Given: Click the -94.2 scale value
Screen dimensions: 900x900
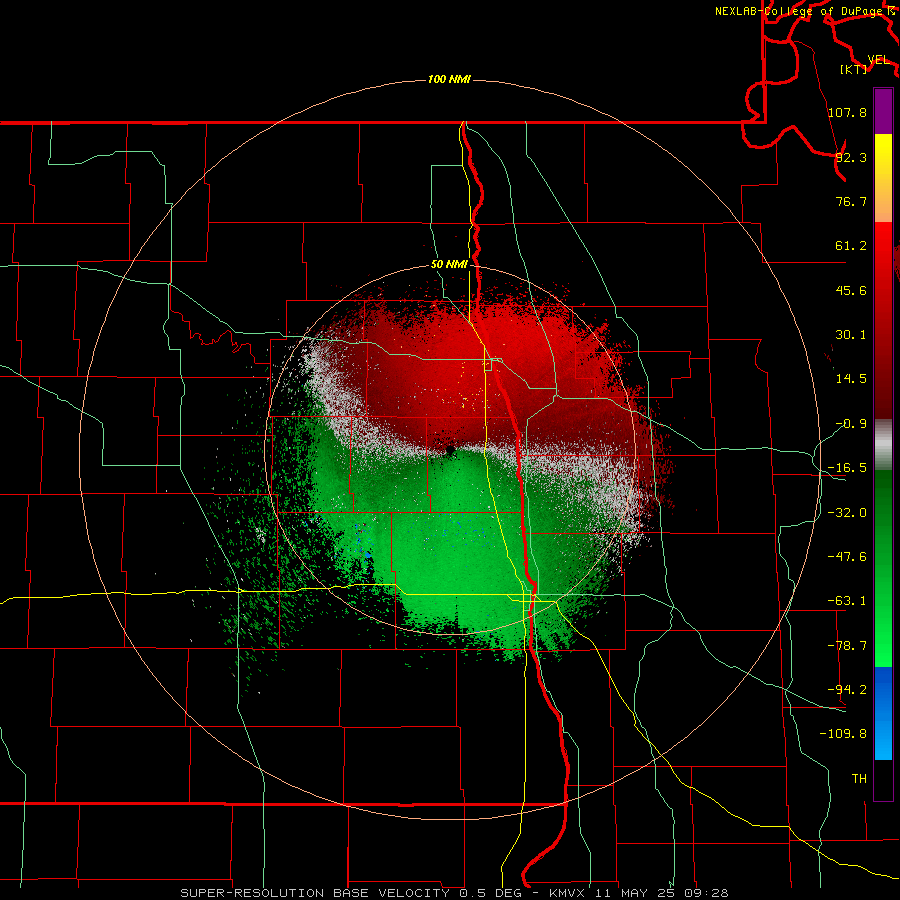Looking at the screenshot, I should point(847,689).
